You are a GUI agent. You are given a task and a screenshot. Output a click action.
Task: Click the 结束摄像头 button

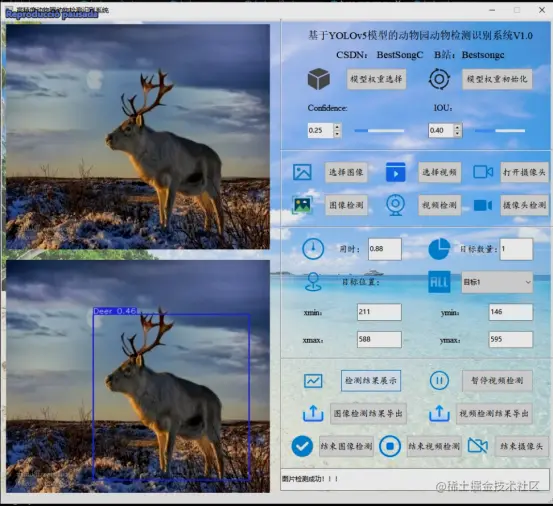pos(521,446)
